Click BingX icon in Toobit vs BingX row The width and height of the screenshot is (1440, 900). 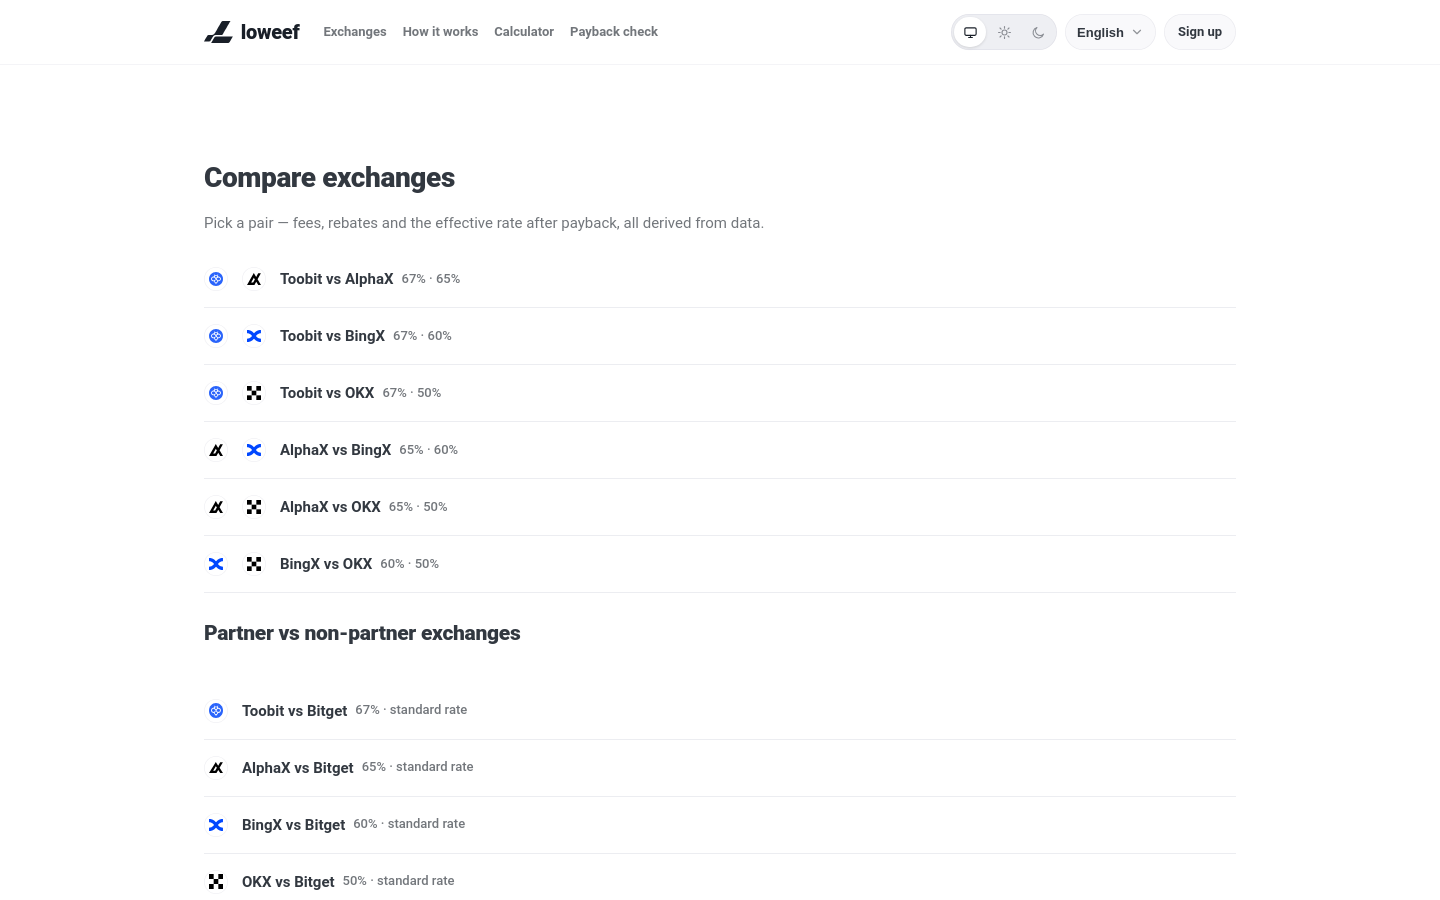(x=254, y=336)
